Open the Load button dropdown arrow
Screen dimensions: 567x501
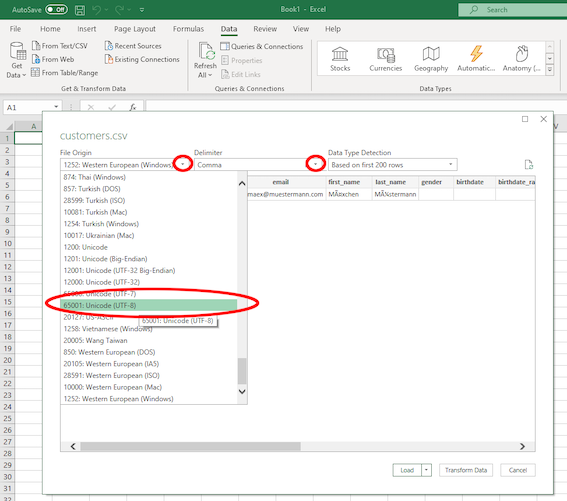(426, 470)
